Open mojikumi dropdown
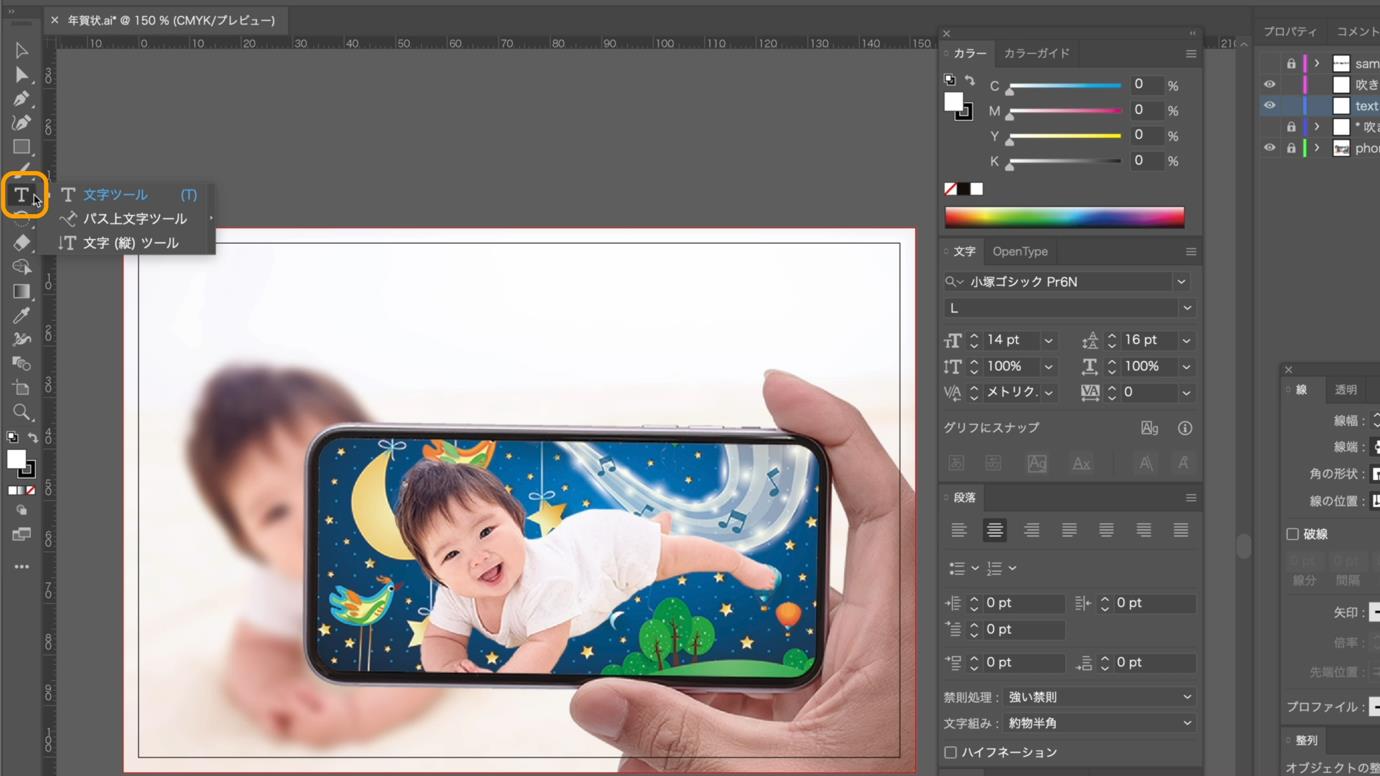Image resolution: width=1380 pixels, height=776 pixels. (1100, 723)
